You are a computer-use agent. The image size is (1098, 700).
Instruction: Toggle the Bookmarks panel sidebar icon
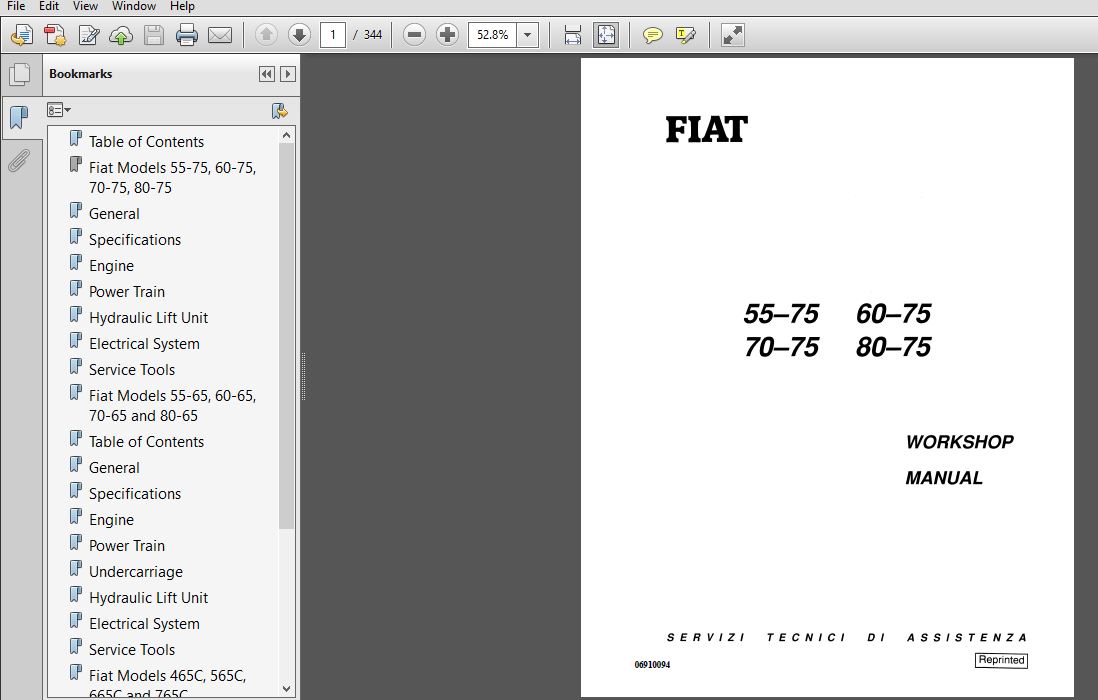20,118
